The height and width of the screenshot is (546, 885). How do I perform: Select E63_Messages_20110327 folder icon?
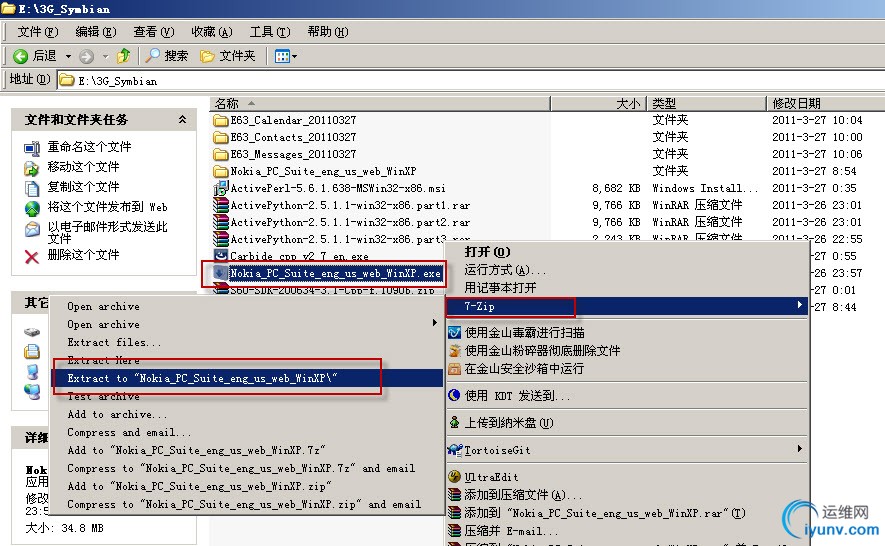[x=220, y=154]
